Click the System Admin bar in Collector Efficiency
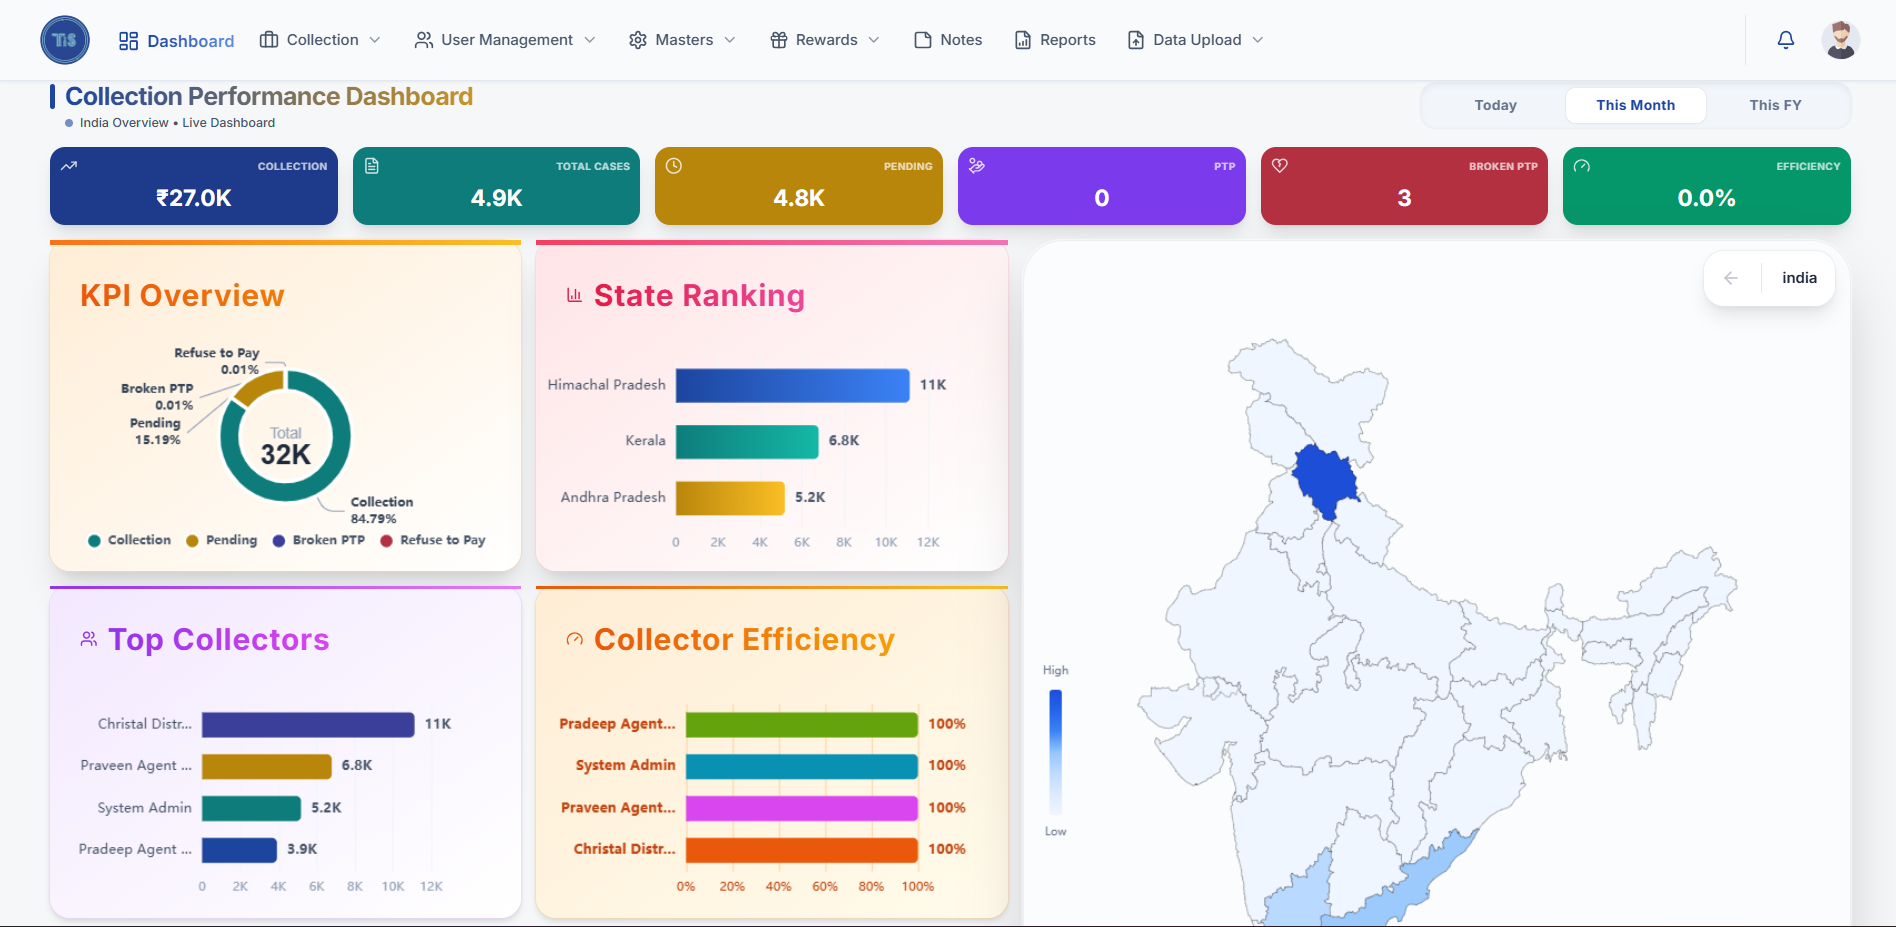Image resolution: width=1896 pixels, height=927 pixels. (802, 766)
